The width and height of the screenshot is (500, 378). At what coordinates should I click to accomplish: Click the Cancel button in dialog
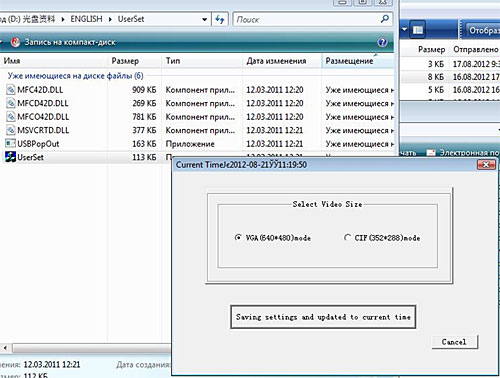(x=455, y=342)
